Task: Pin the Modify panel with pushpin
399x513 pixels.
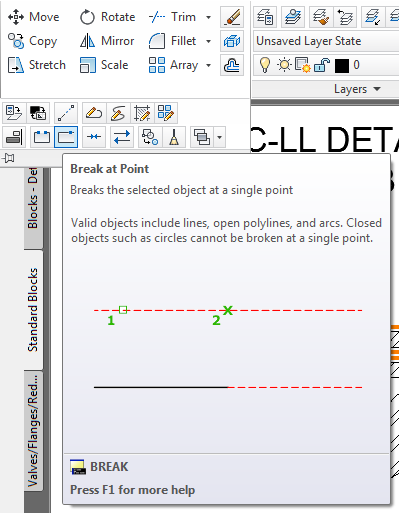Action: point(9,158)
